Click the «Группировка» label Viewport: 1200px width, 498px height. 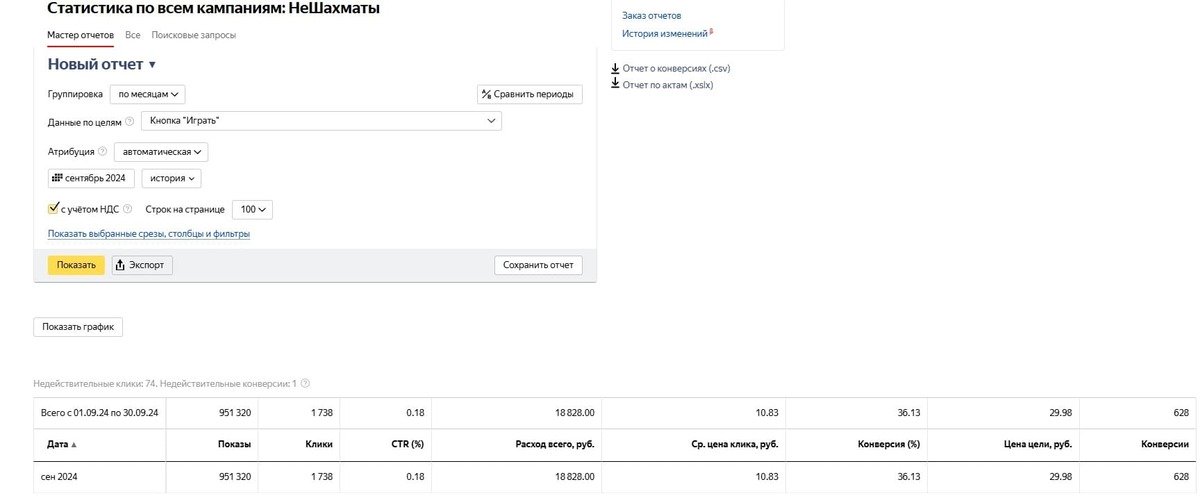click(75, 94)
